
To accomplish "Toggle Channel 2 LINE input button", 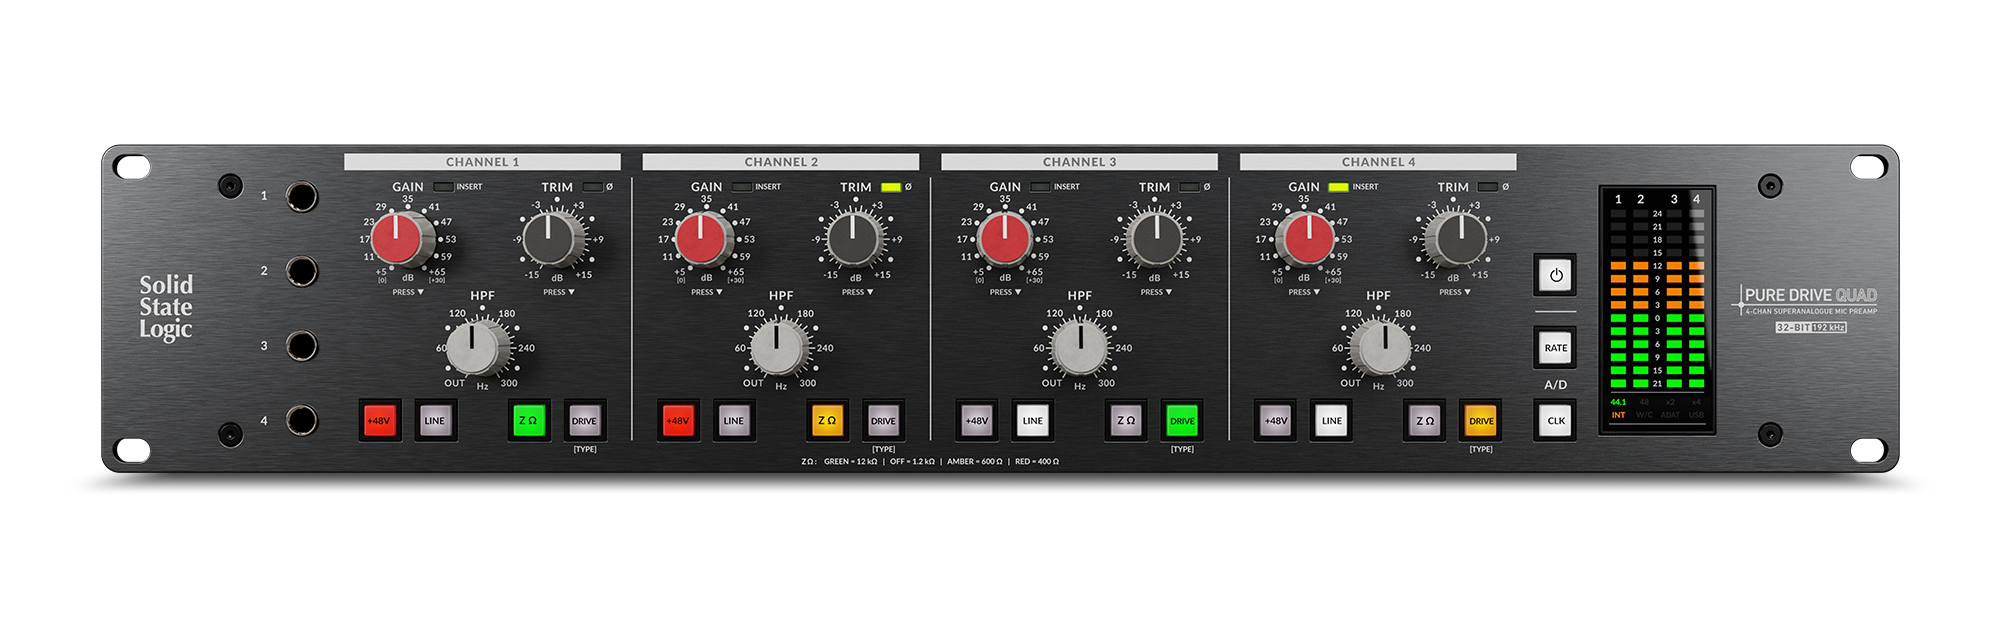I will click(x=734, y=421).
